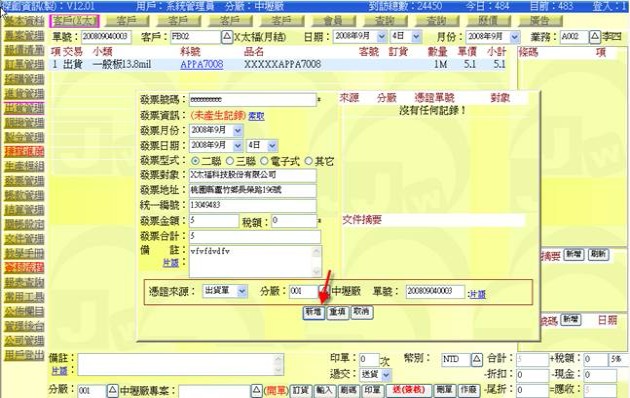
Task: Expand the 發票月份 month dropdown
Action: [x=238, y=131]
